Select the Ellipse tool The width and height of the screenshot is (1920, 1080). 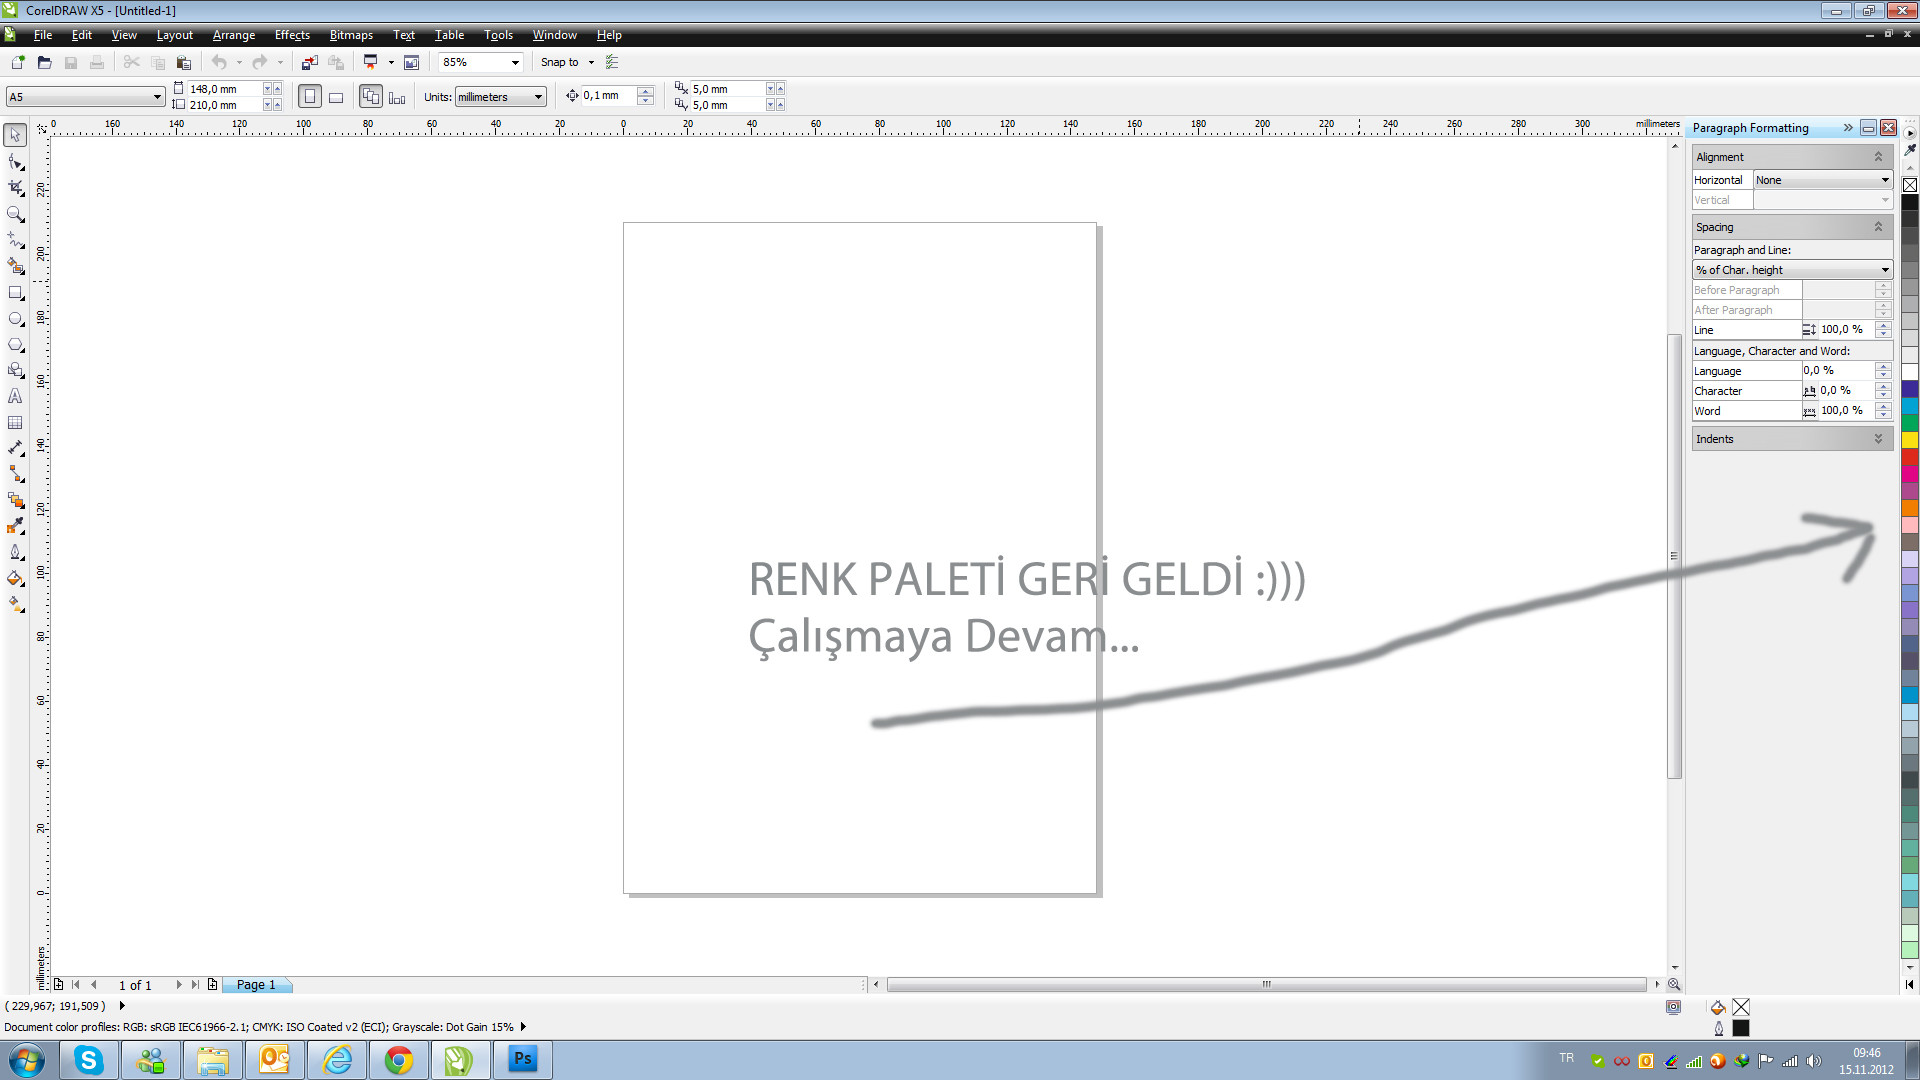pos(15,319)
